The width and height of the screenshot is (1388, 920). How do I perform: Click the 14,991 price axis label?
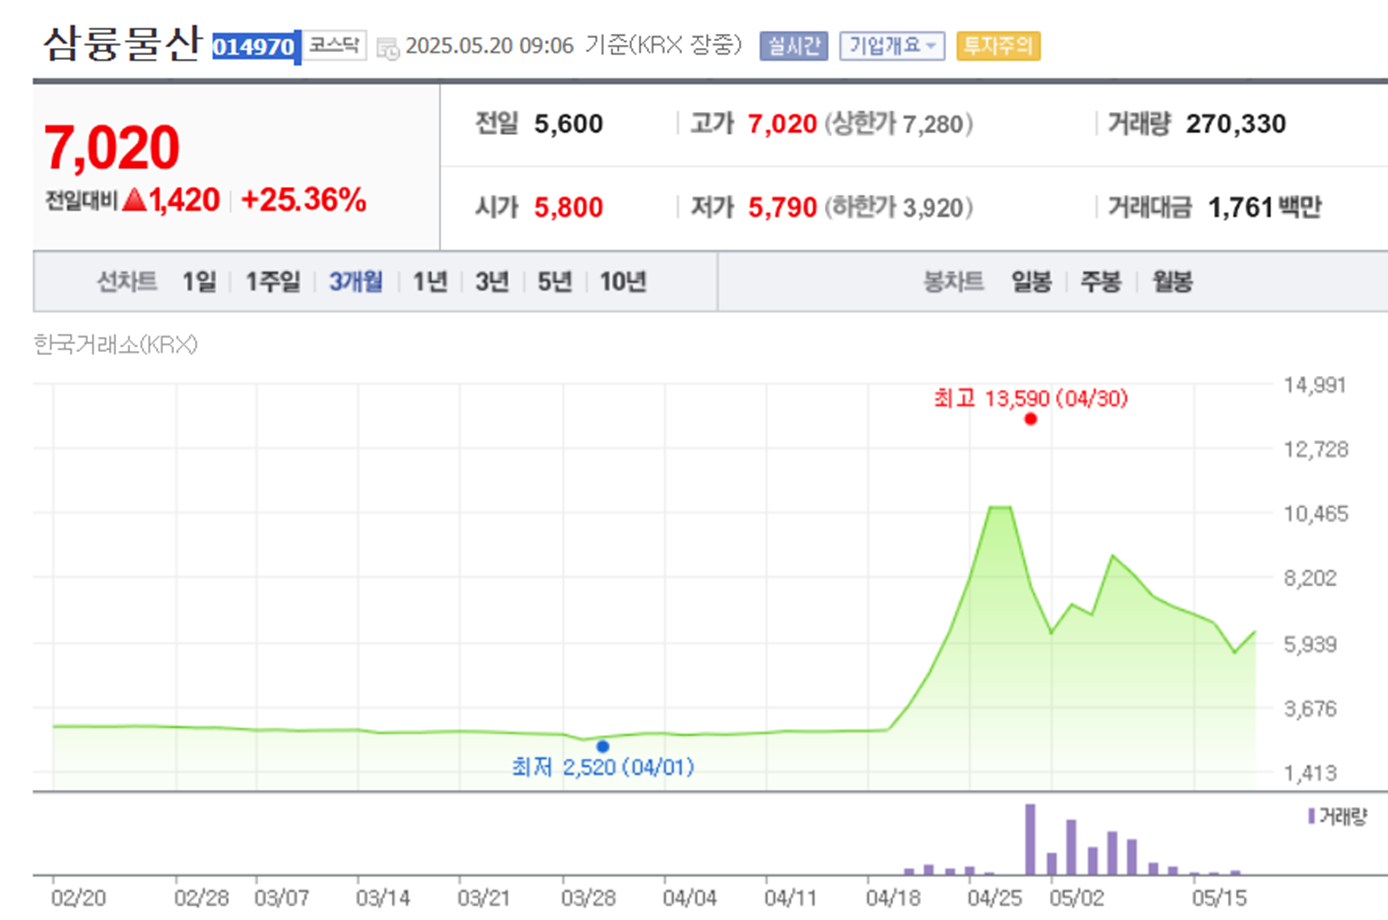pyautogui.click(x=1315, y=385)
